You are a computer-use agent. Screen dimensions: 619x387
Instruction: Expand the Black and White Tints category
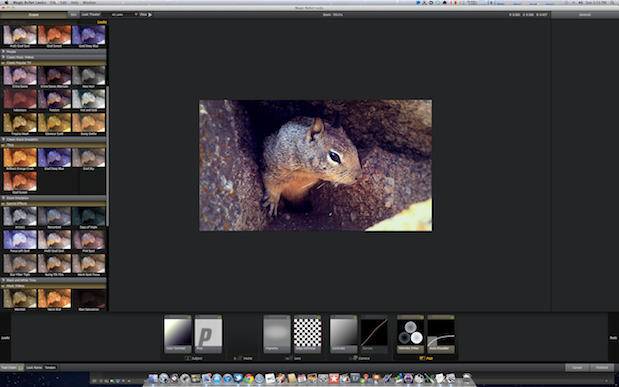53,280
